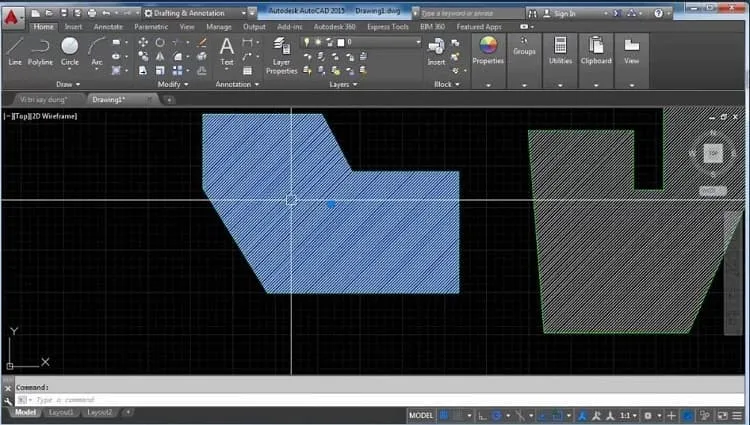
Task: Select the Polyline tool
Action: (x=40, y=52)
